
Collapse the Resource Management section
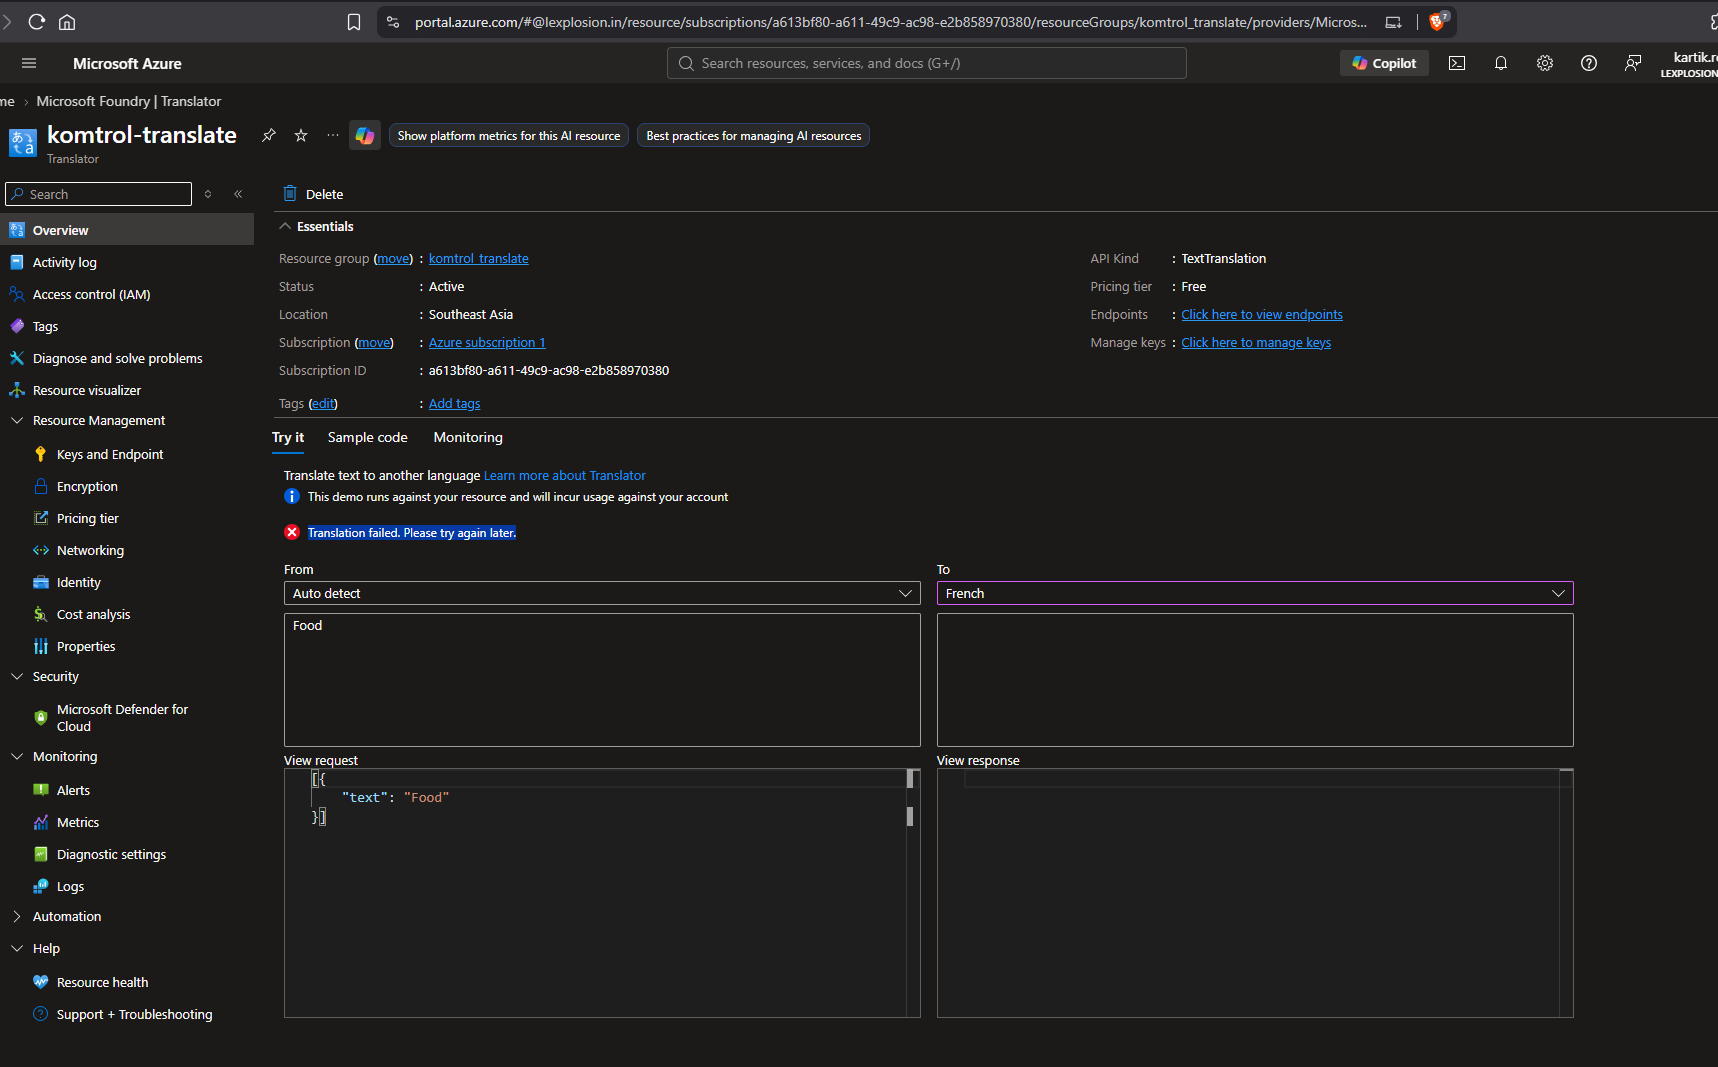[17, 420]
